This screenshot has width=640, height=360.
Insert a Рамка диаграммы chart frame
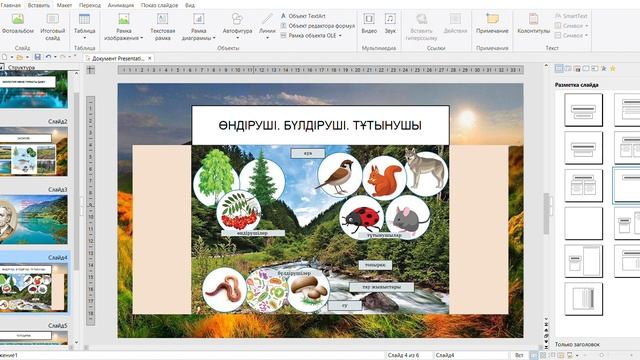[x=198, y=26]
